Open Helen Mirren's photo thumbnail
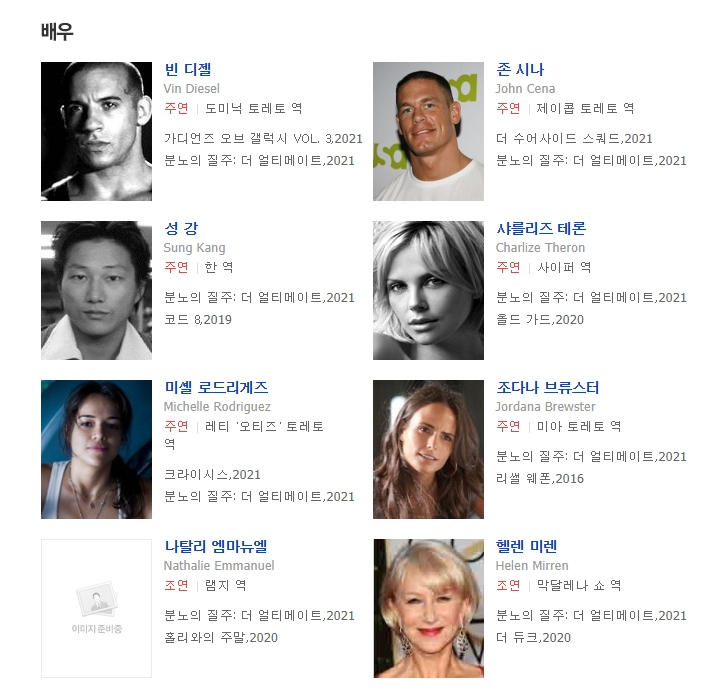Screen dimensions: 724x694 (x=428, y=608)
